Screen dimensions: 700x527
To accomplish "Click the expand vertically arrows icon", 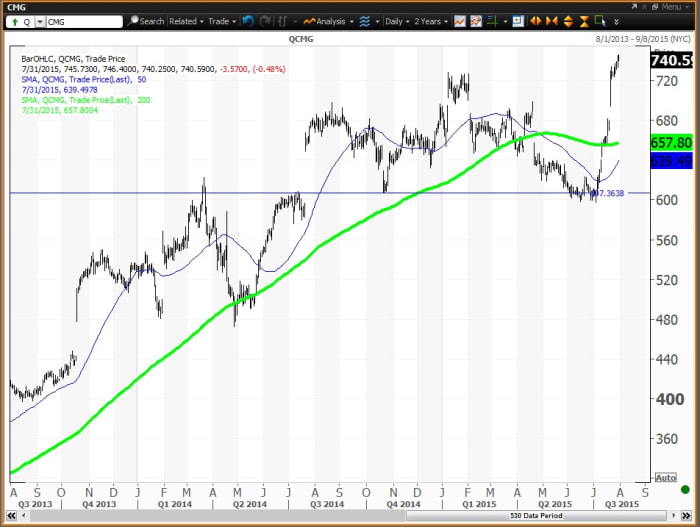I will (x=568, y=21).
